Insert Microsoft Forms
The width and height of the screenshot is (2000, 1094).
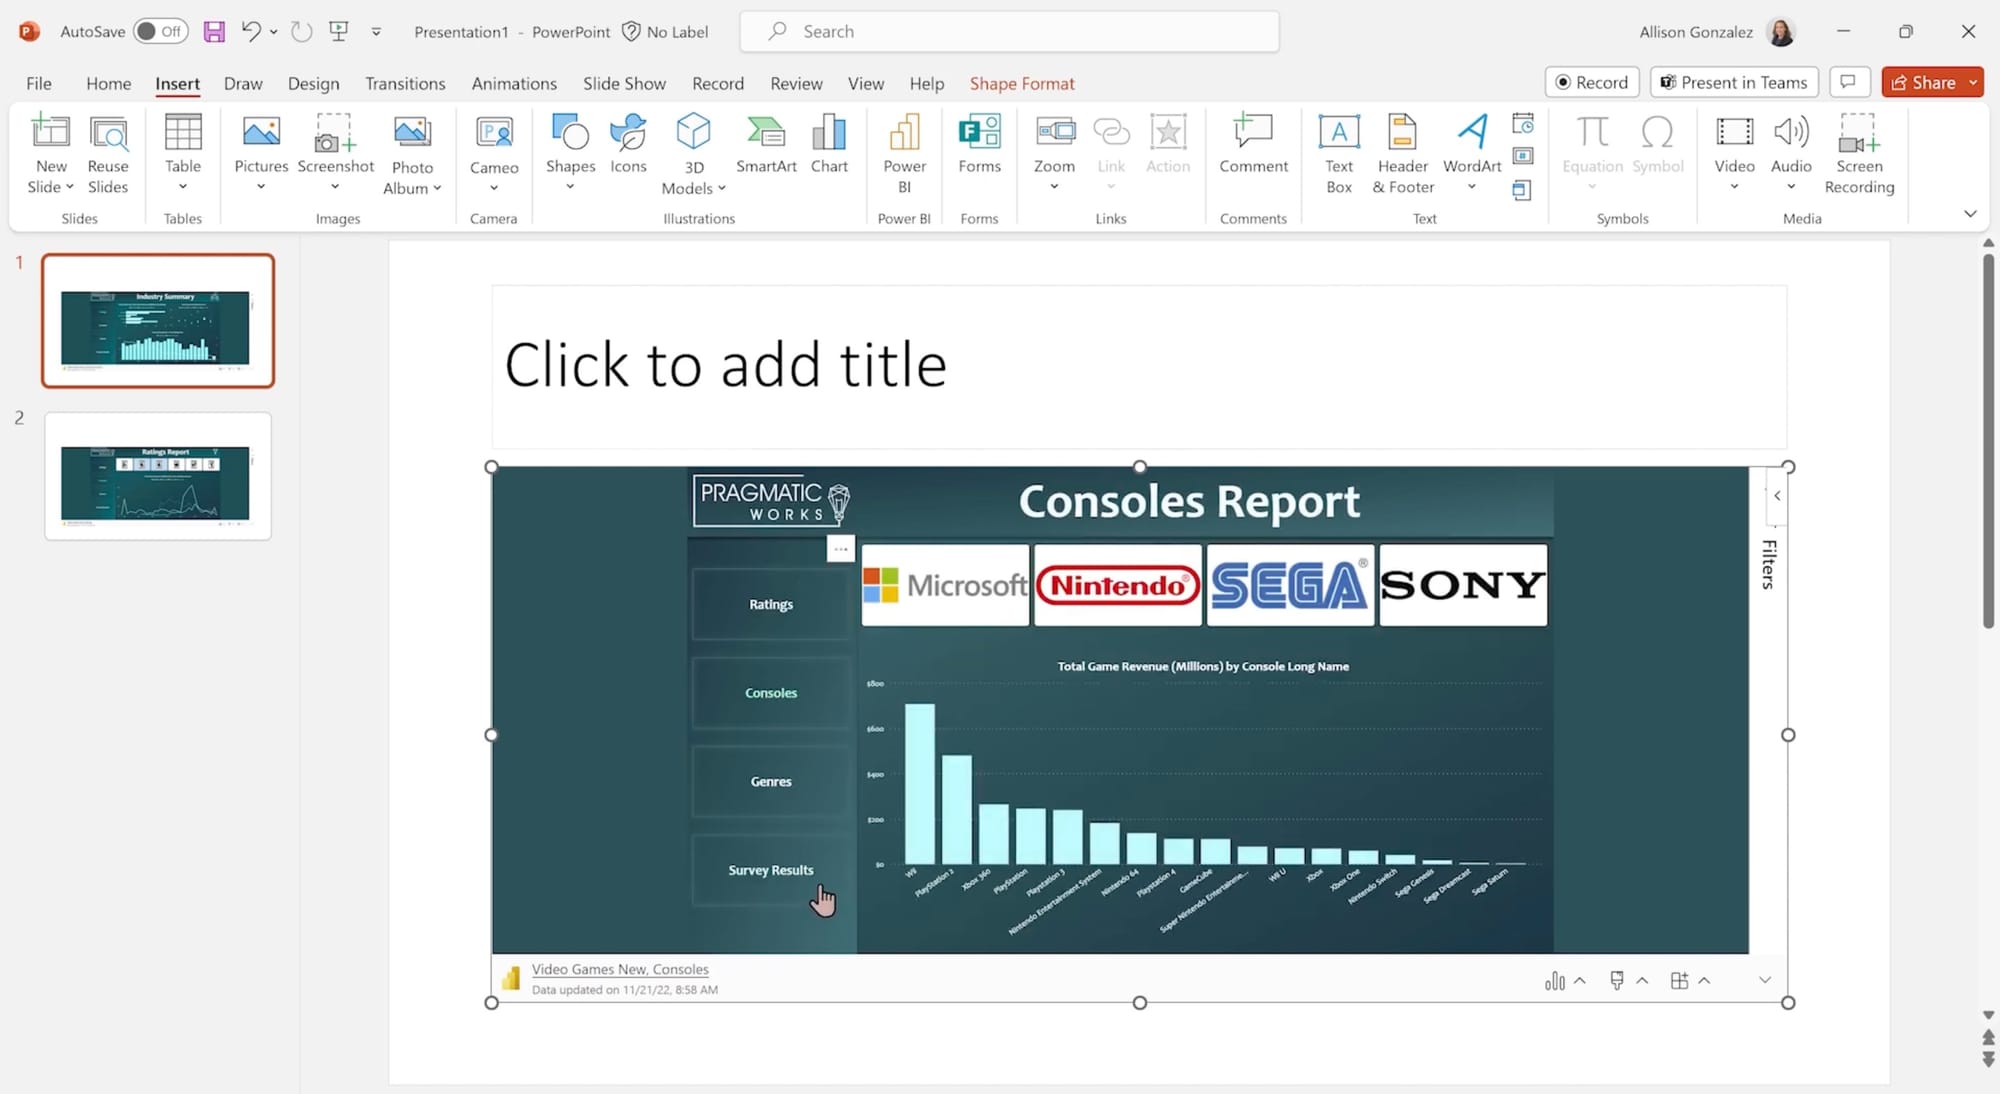979,143
